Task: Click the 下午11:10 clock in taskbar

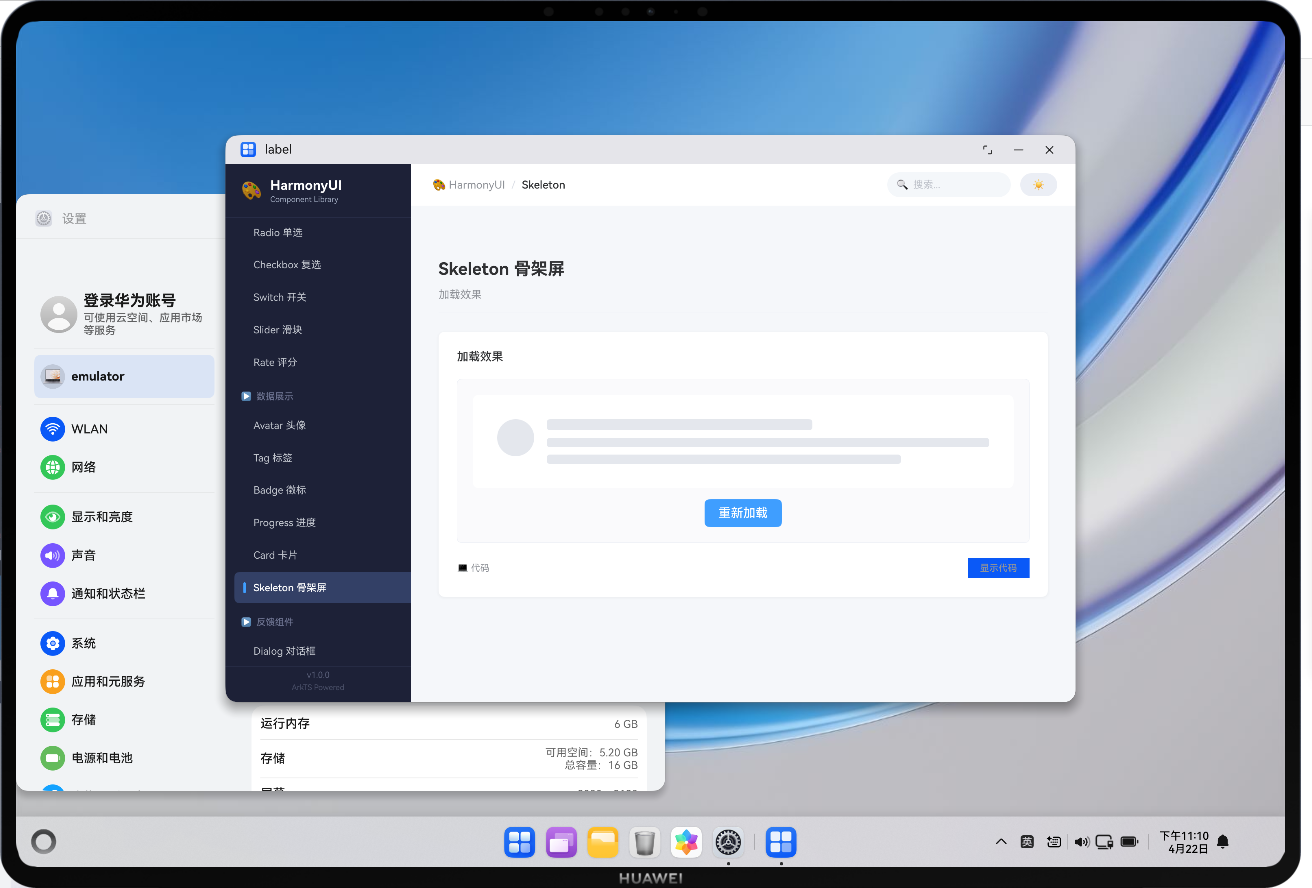Action: tap(1184, 836)
